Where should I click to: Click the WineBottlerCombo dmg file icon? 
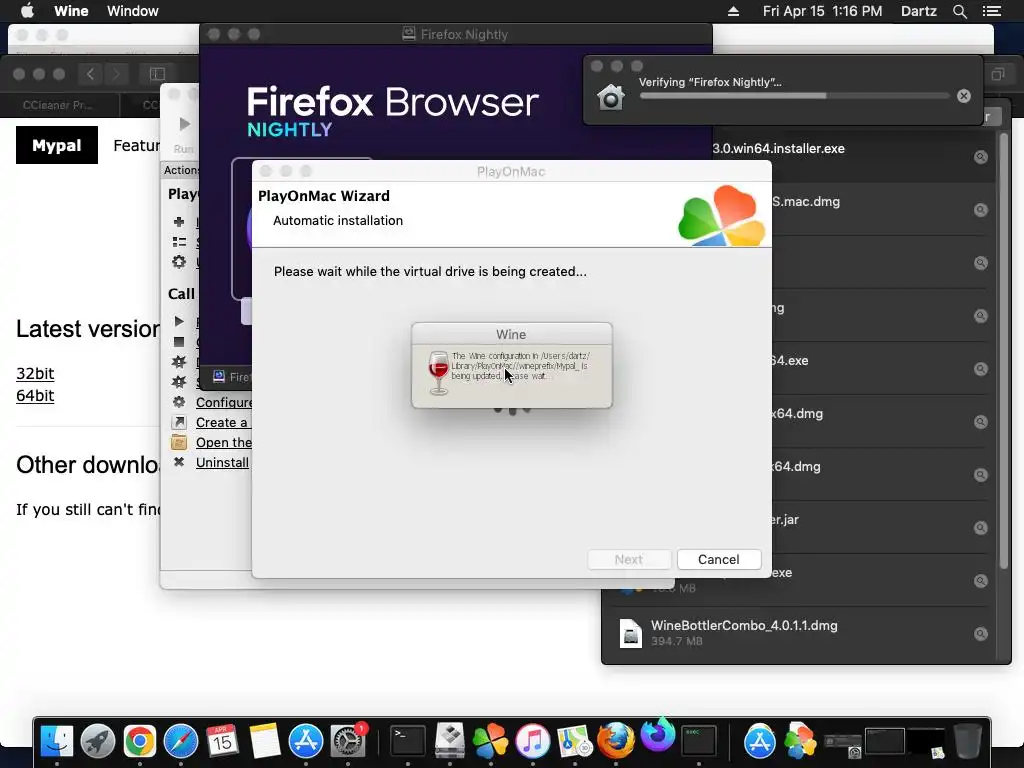pos(631,633)
